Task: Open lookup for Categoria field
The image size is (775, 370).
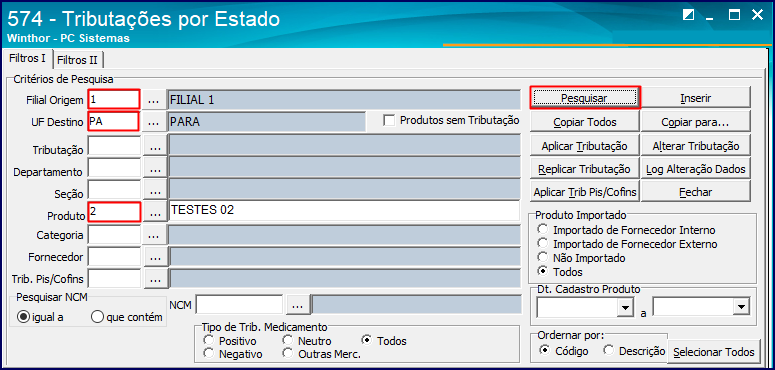Action: [x=155, y=235]
